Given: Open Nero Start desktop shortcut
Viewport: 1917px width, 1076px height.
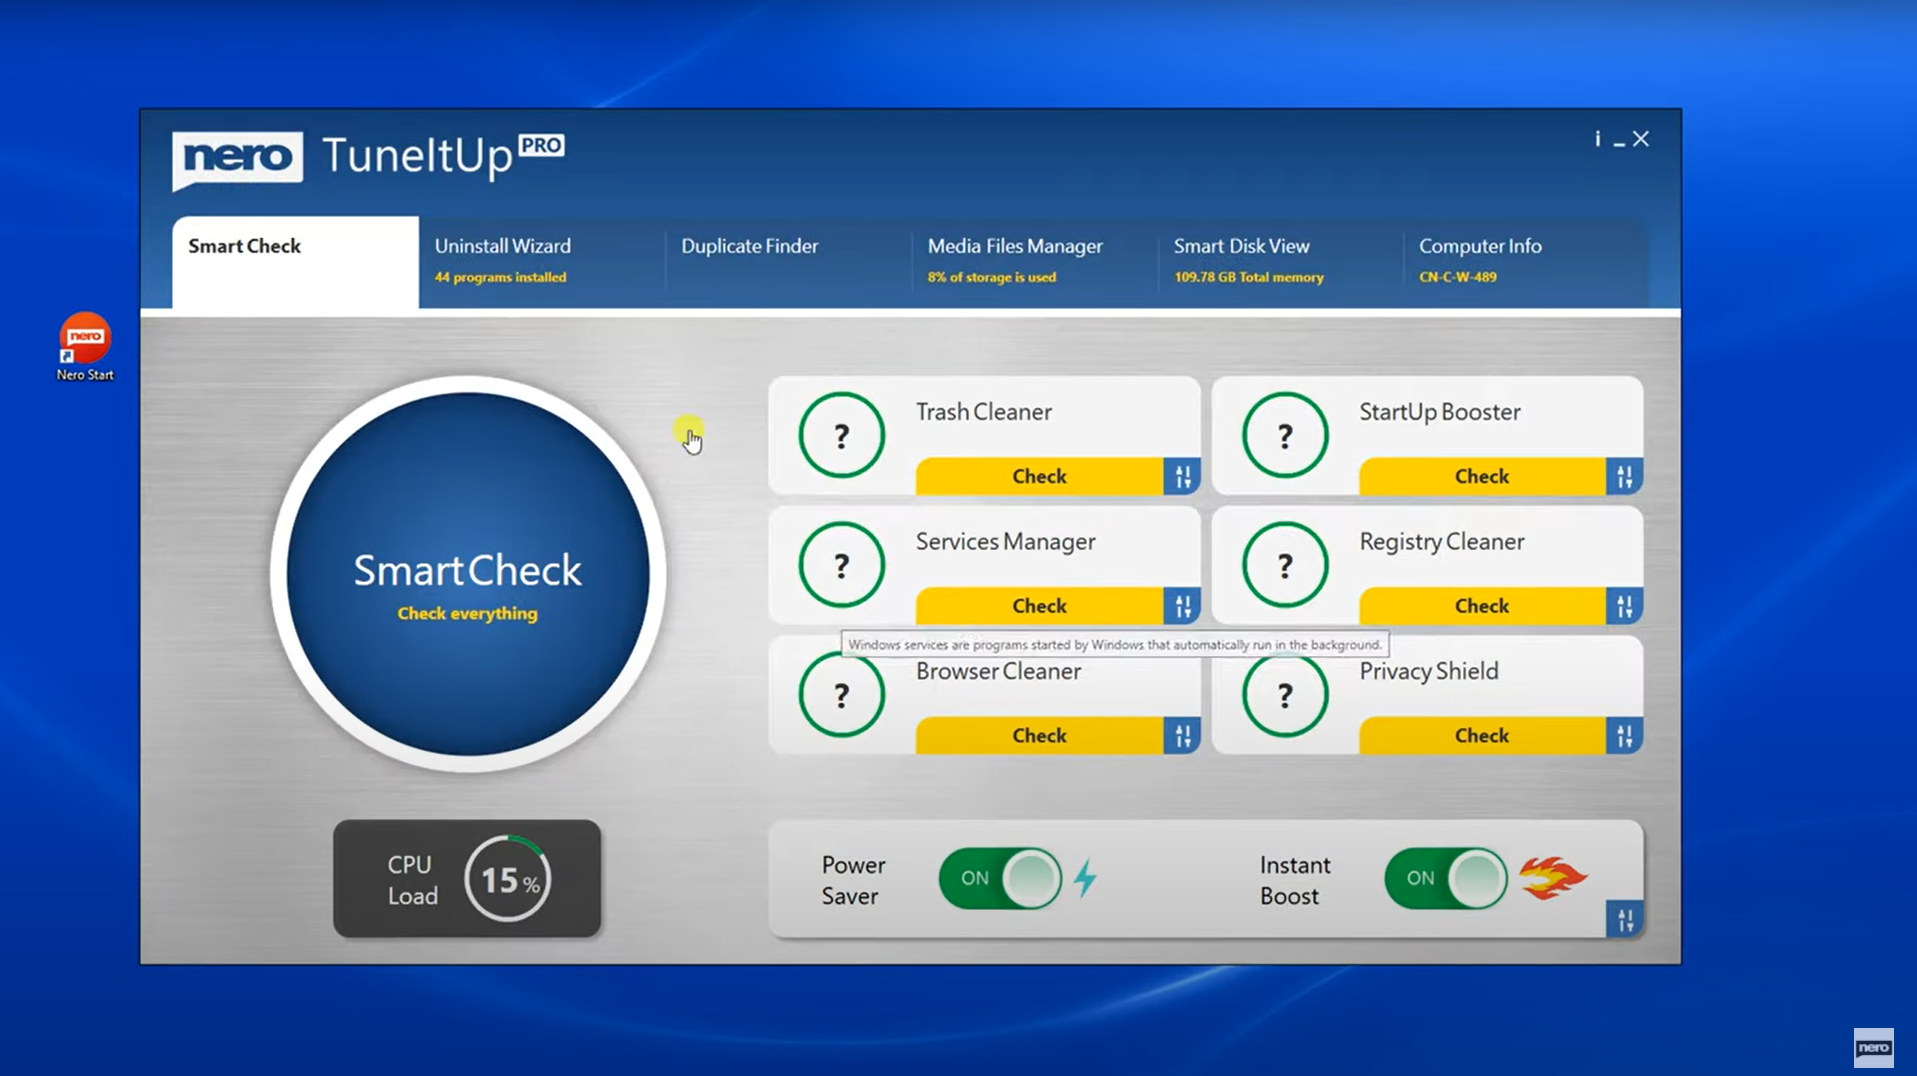Looking at the screenshot, I should [x=85, y=347].
